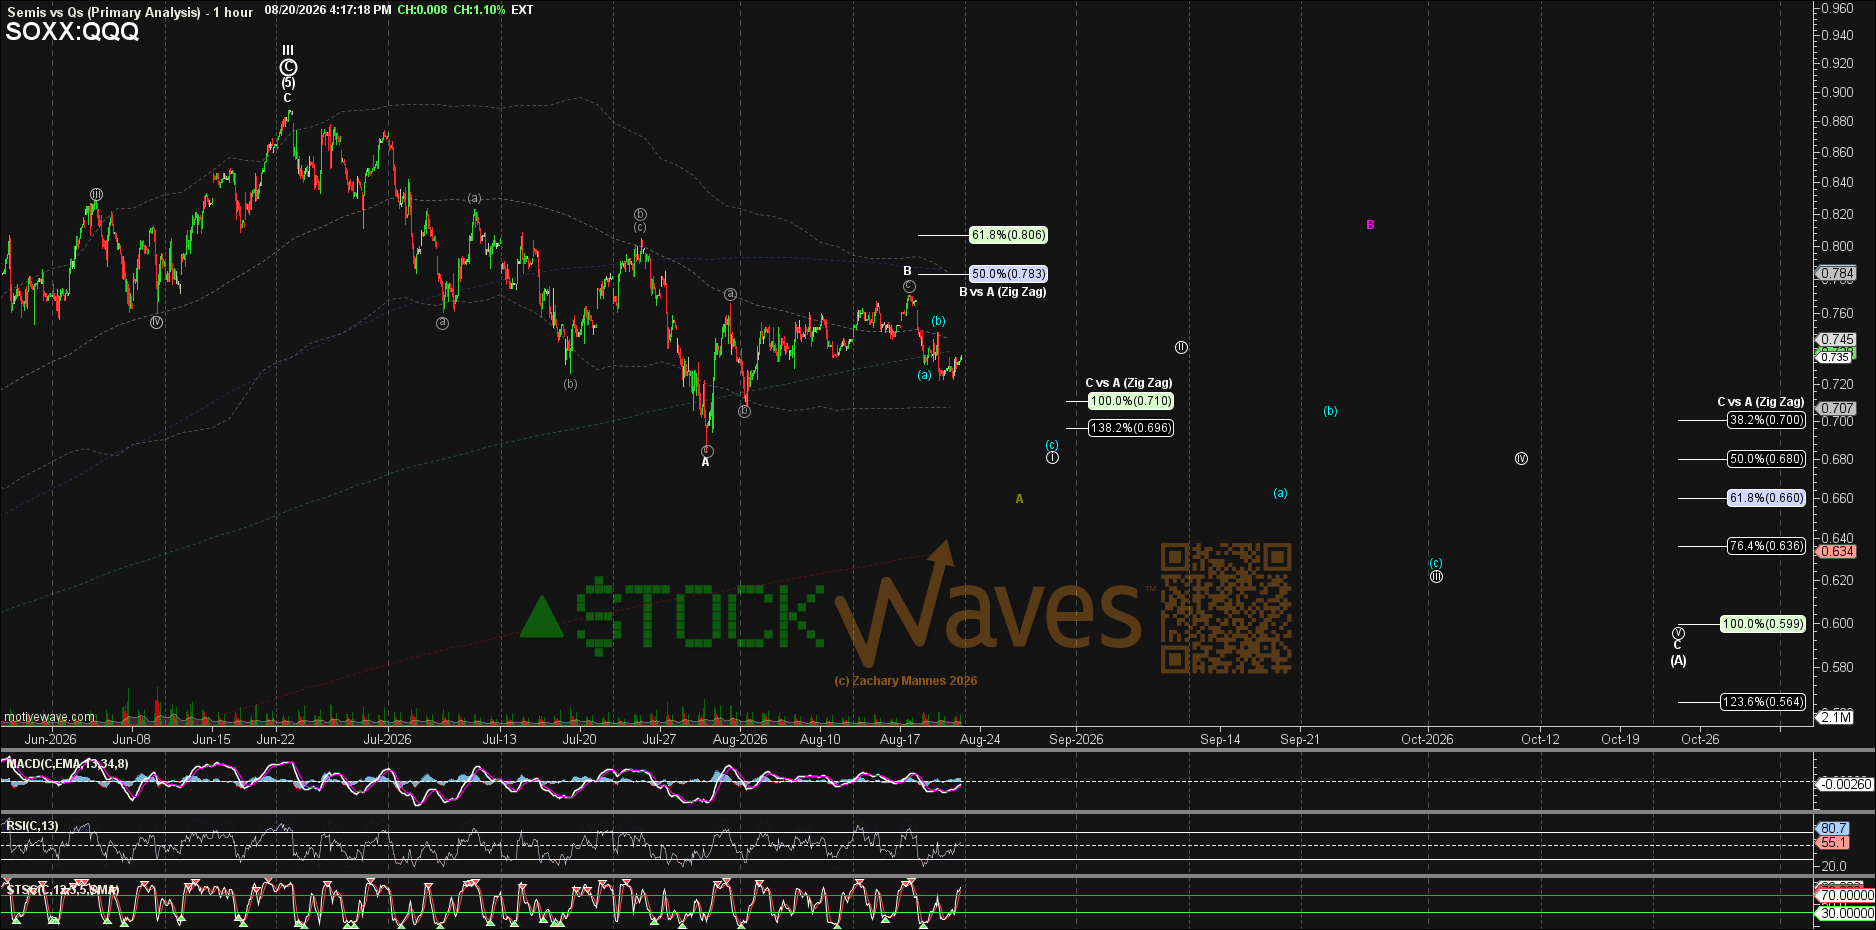The image size is (1876, 930).
Task: Open the motivewave.com link
Action: [x=49, y=717]
